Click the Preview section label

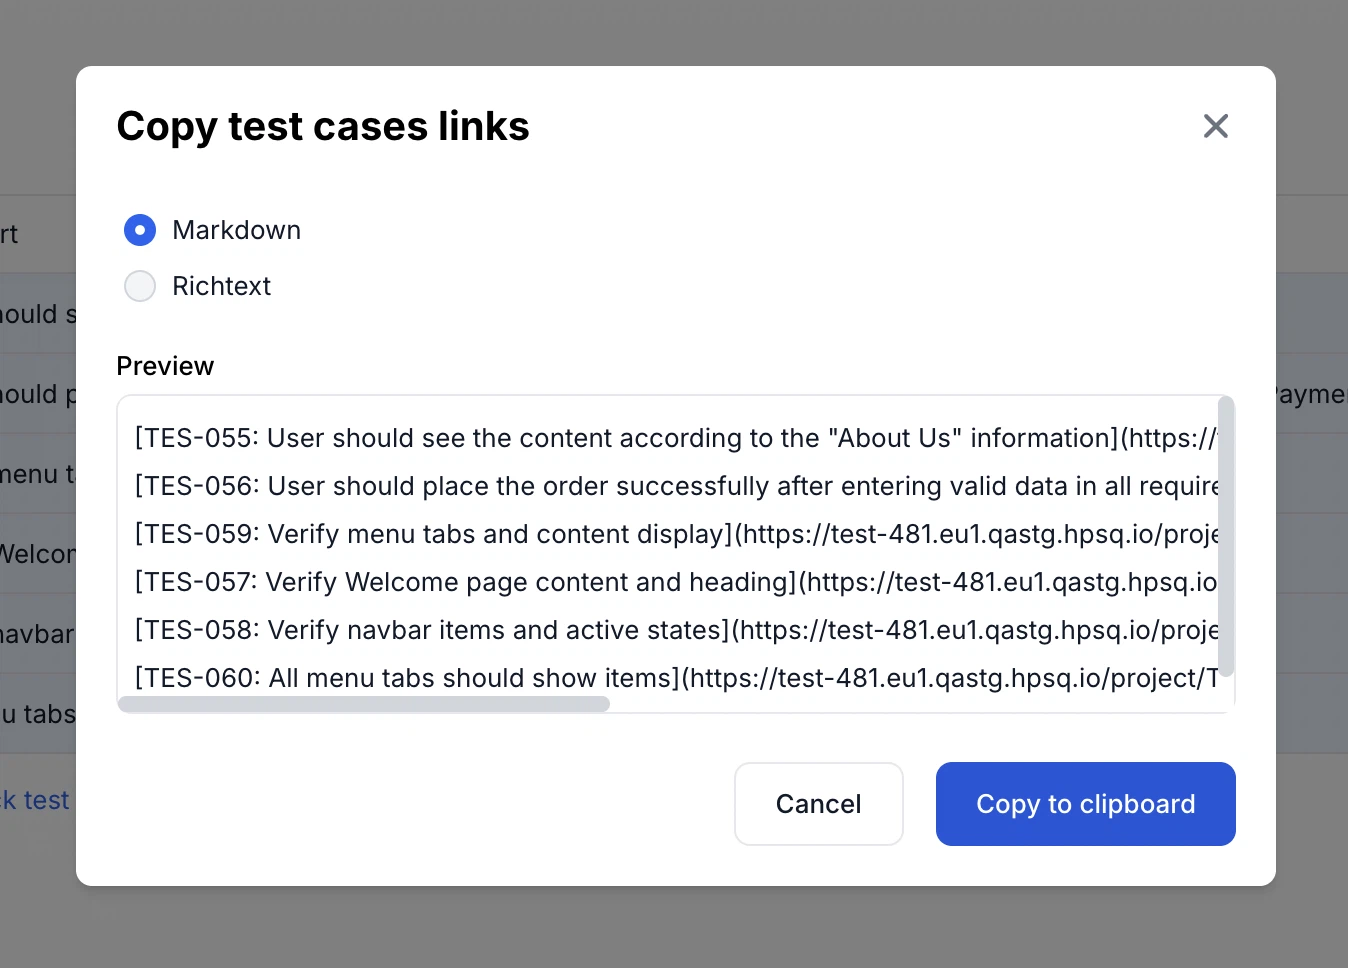pyautogui.click(x=165, y=366)
